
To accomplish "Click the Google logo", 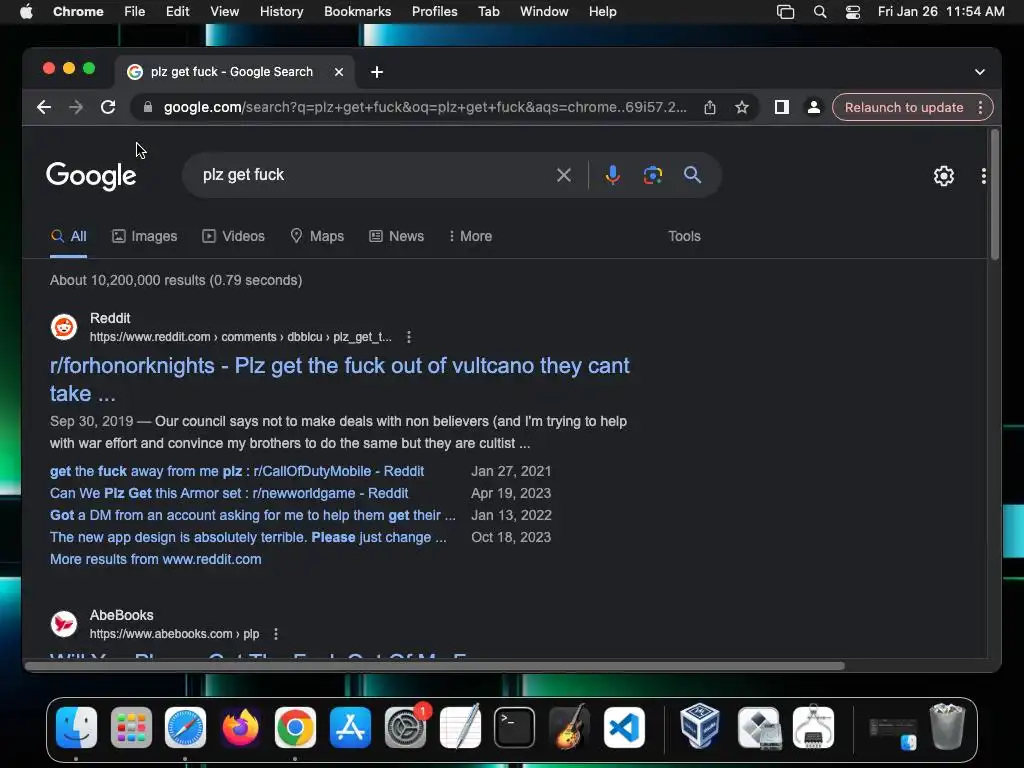I will point(91,176).
